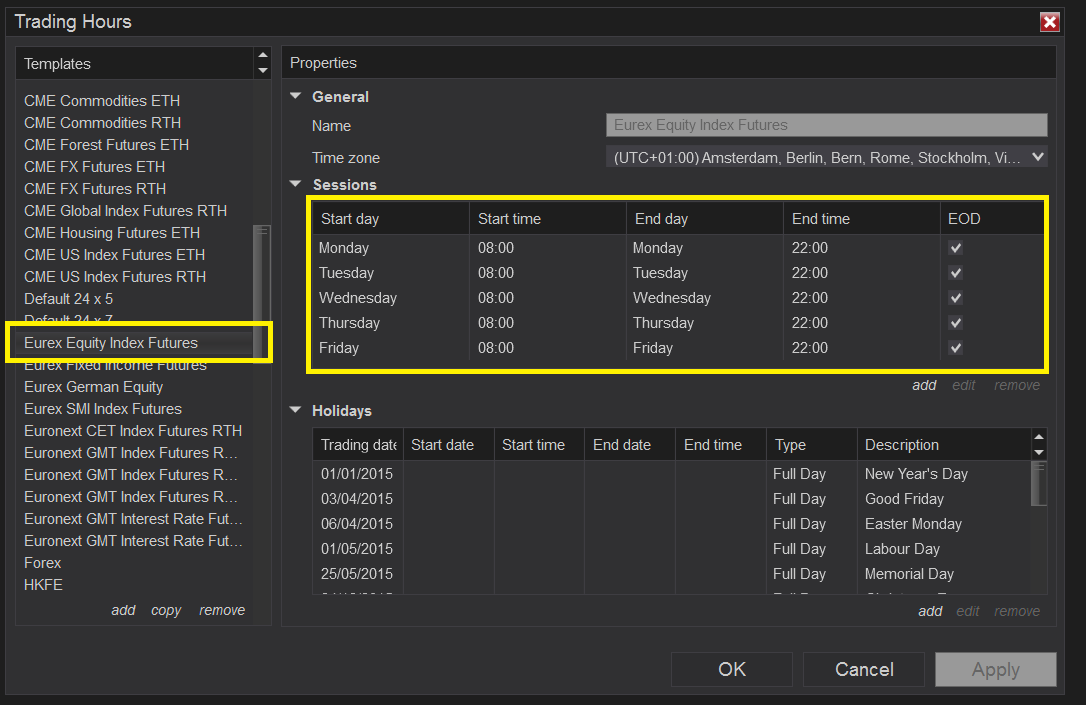Click the Apply button

[x=995, y=669]
